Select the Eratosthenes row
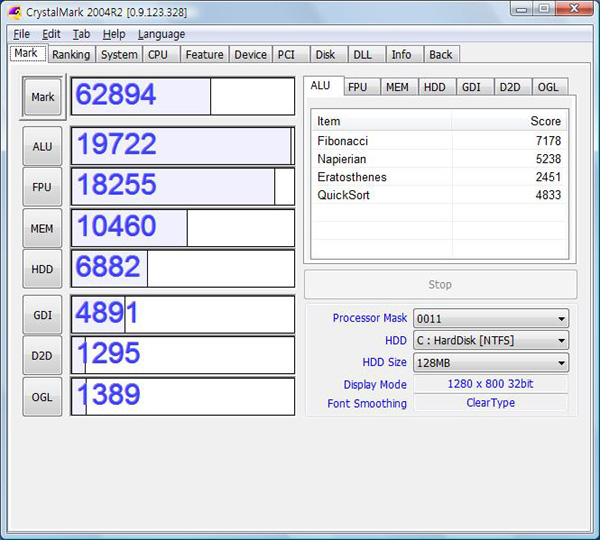The height and width of the screenshot is (540, 600). click(439, 177)
